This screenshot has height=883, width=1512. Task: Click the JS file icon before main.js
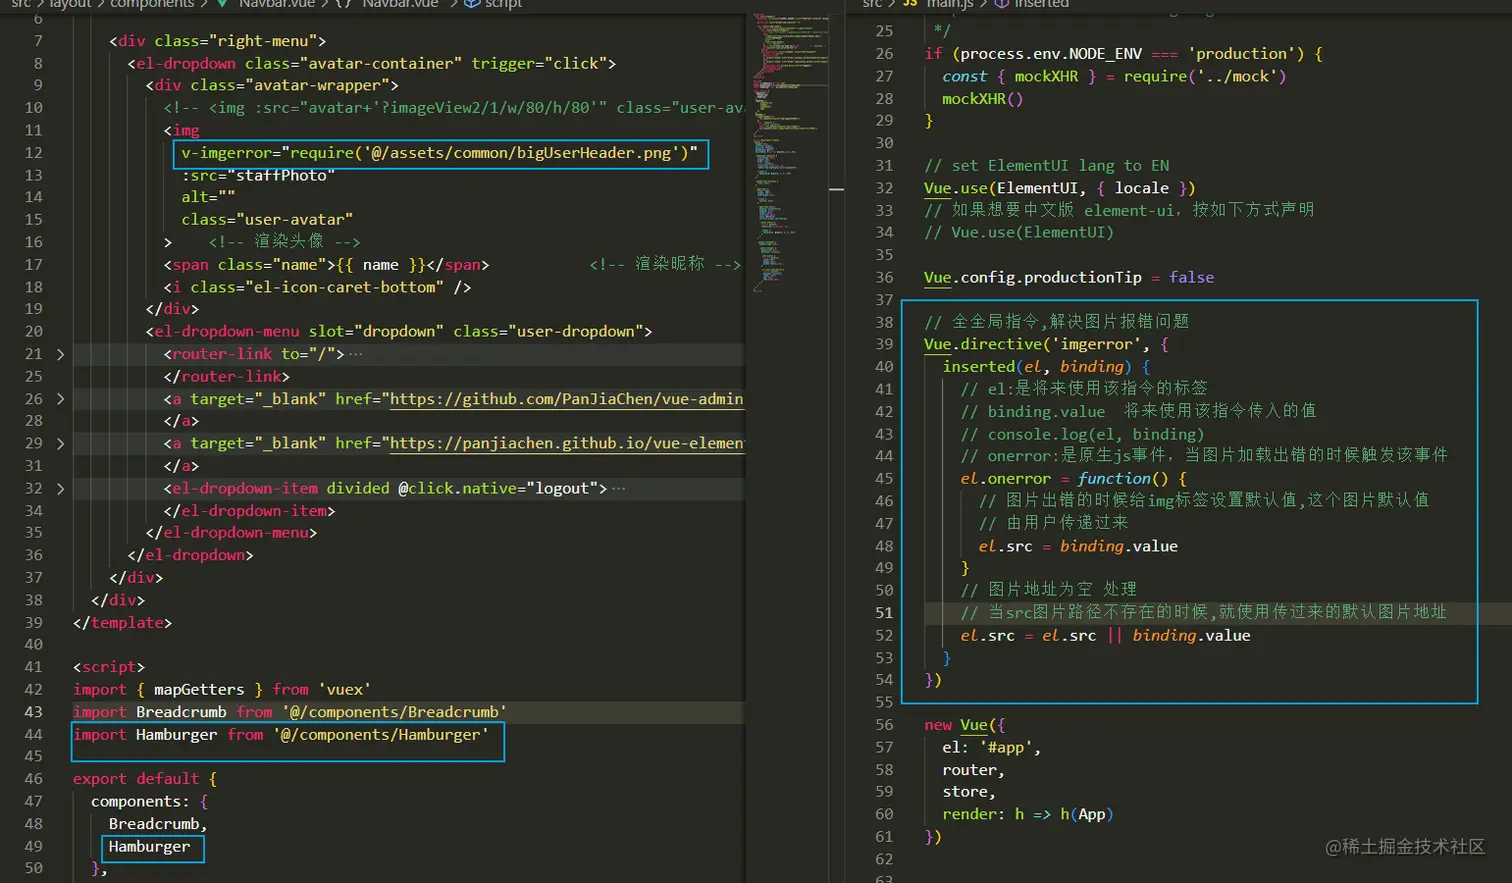pyautogui.click(x=909, y=4)
